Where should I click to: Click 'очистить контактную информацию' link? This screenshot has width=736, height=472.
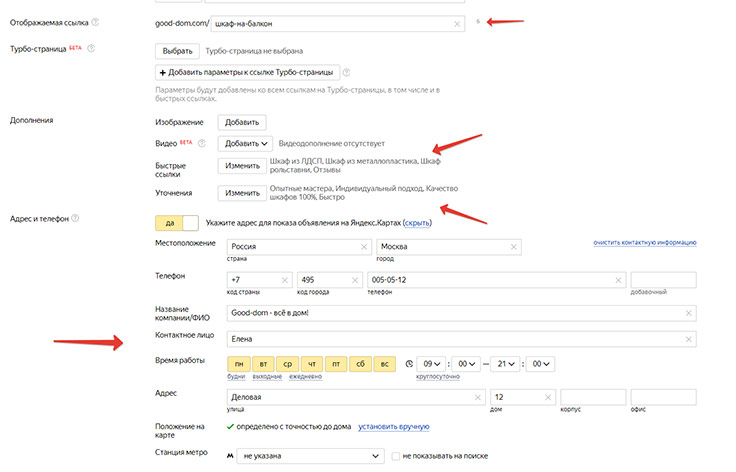point(644,243)
